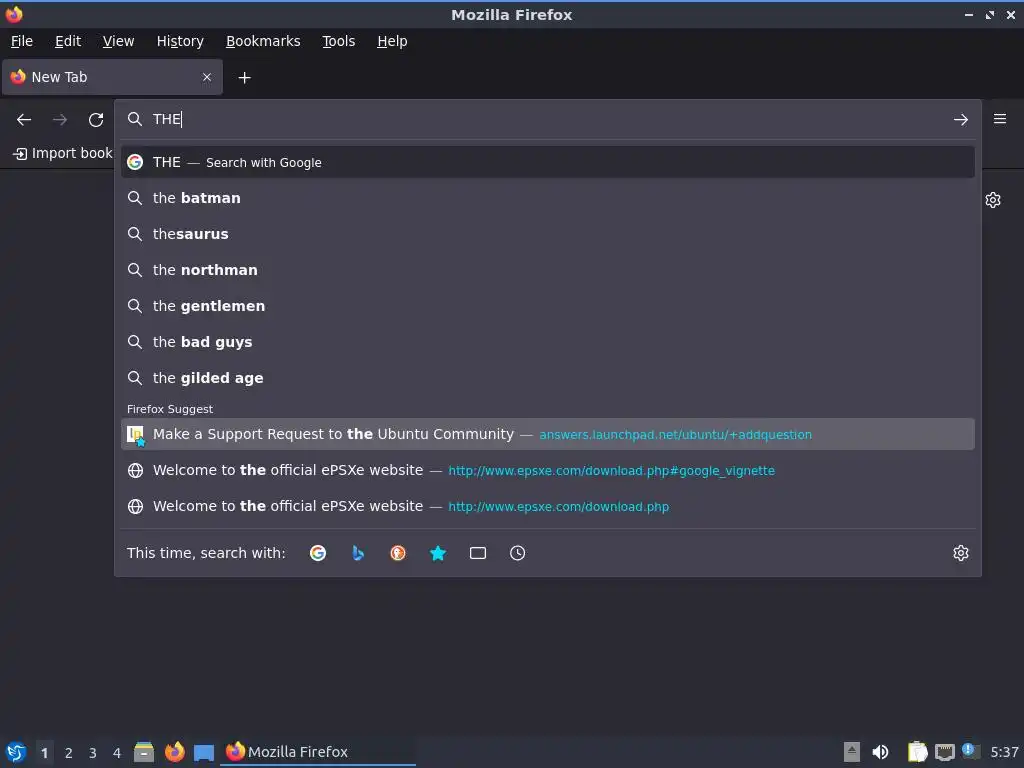Search this time with Bing icon
This screenshot has width=1024, height=768.
[x=358, y=553]
